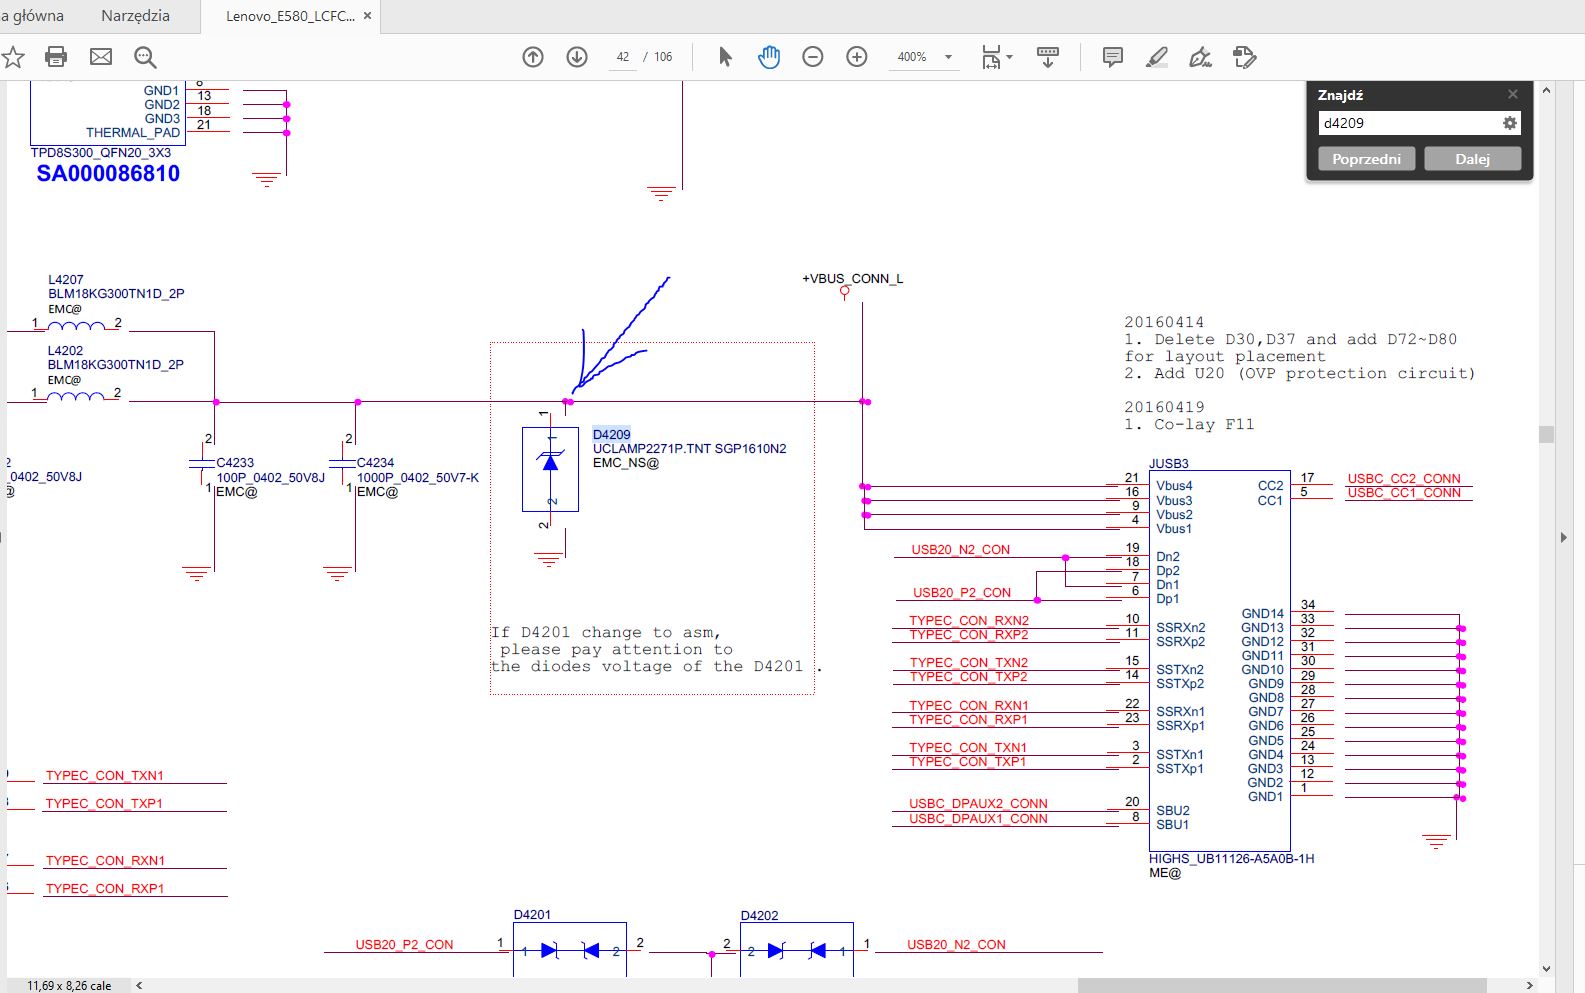Switch to the Narzędzia tab

tap(135, 16)
